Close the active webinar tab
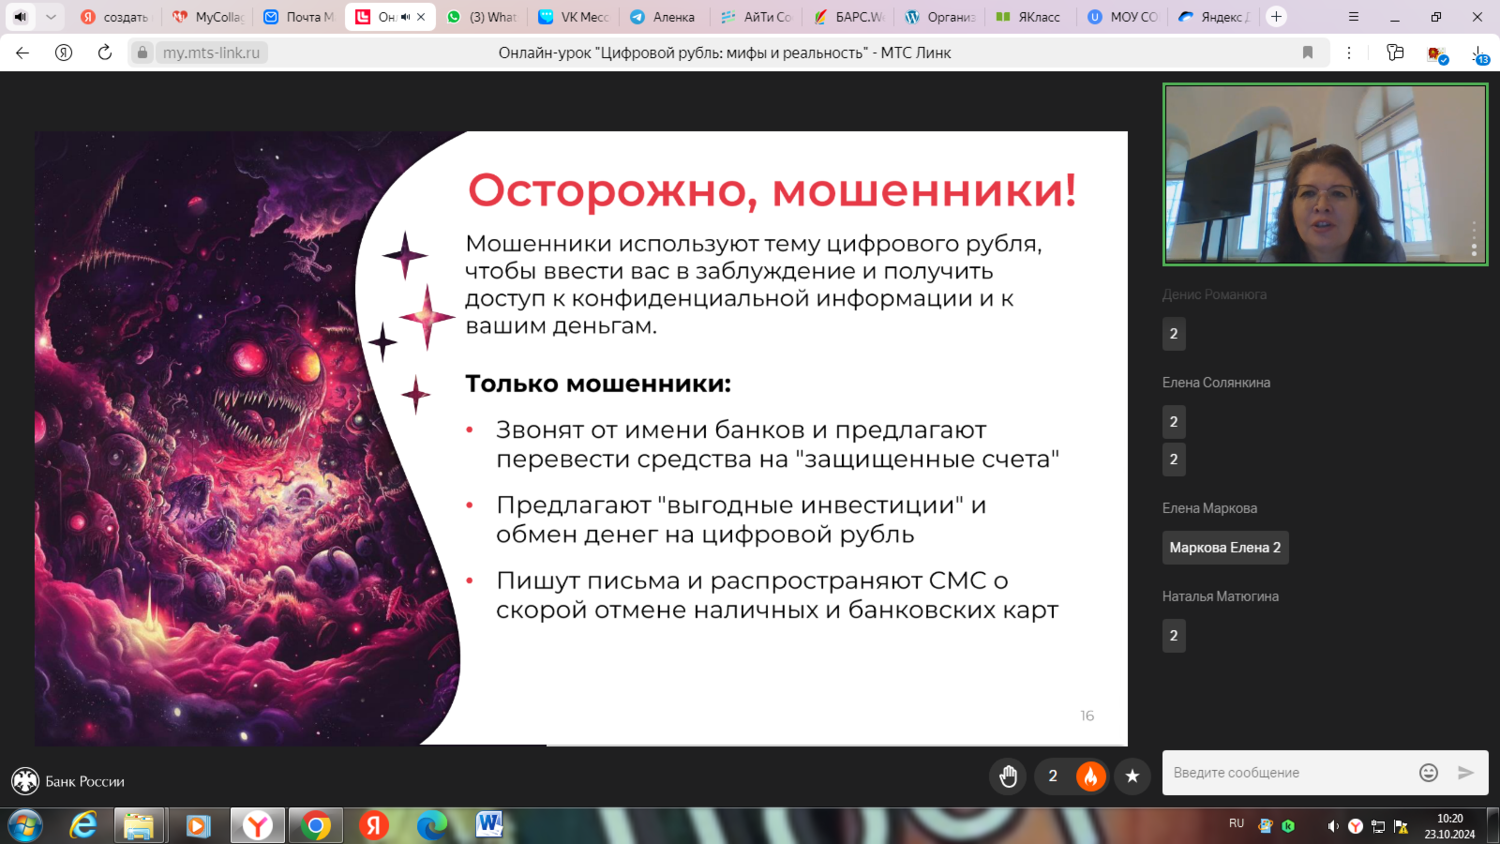Image resolution: width=1500 pixels, height=844 pixels. (421, 17)
